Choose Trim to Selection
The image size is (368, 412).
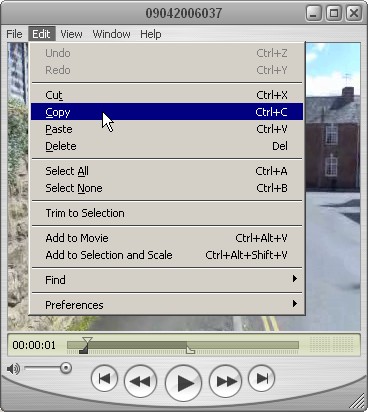(167, 213)
